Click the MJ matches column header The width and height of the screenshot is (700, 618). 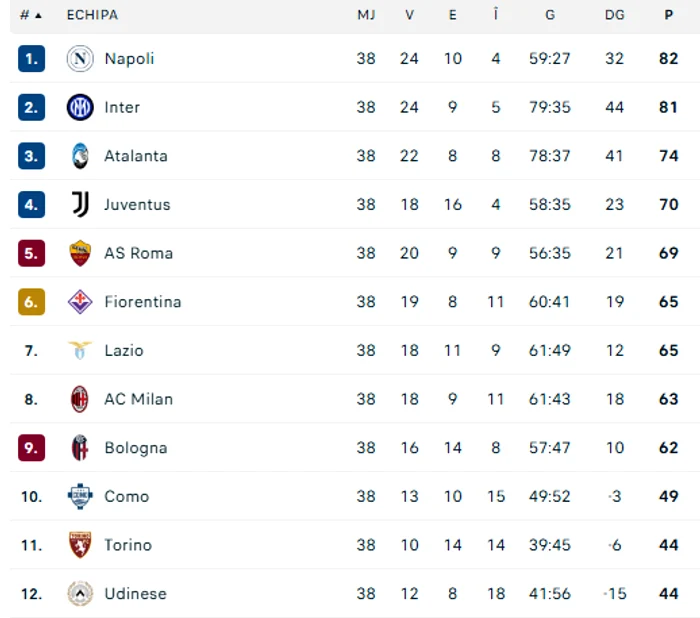366,15
